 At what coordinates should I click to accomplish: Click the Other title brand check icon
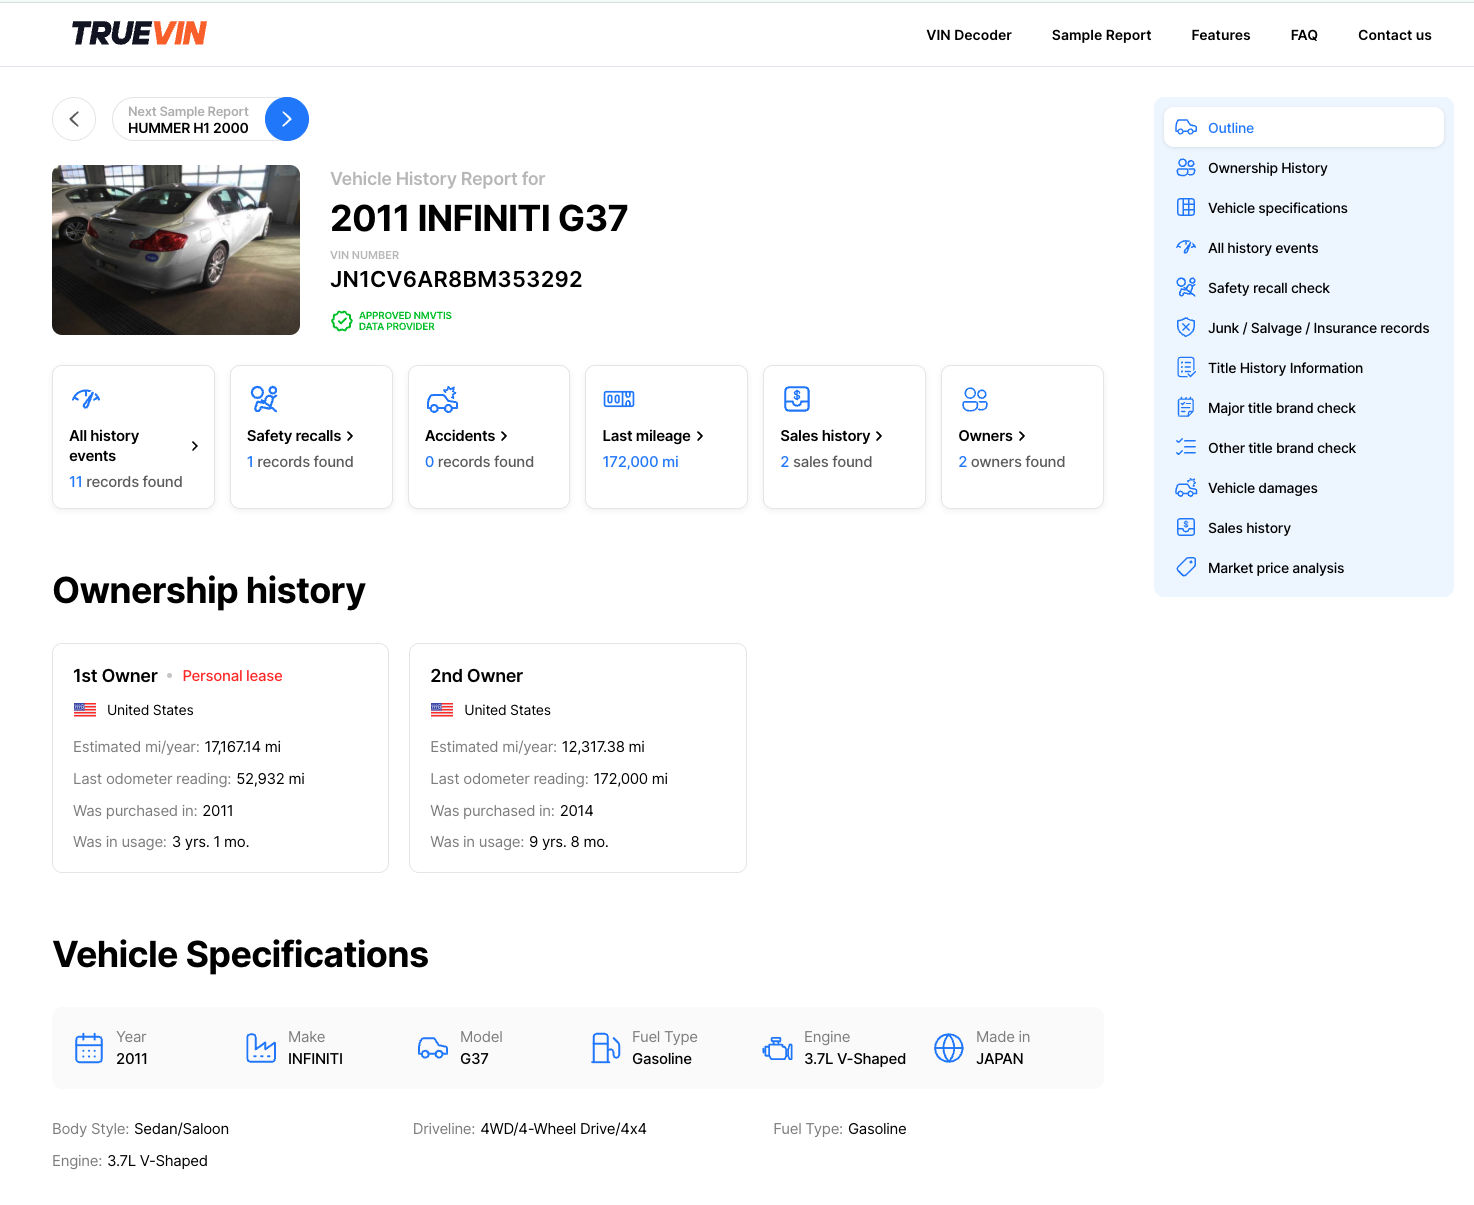pos(1186,448)
